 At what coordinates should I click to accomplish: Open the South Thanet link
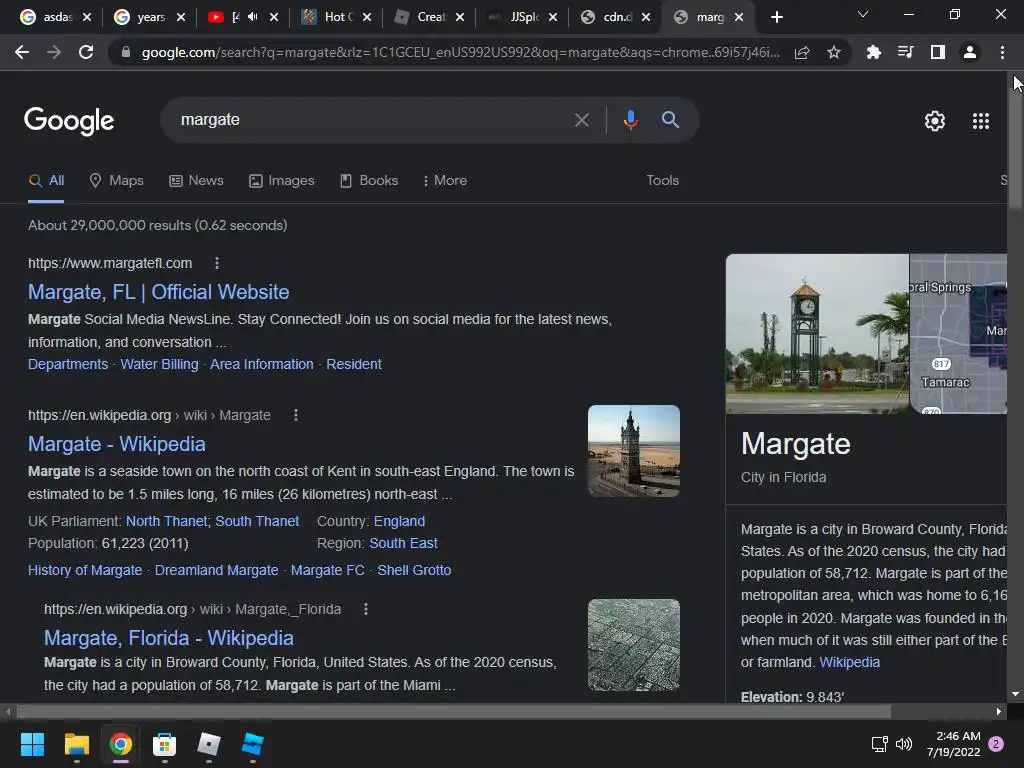point(257,521)
